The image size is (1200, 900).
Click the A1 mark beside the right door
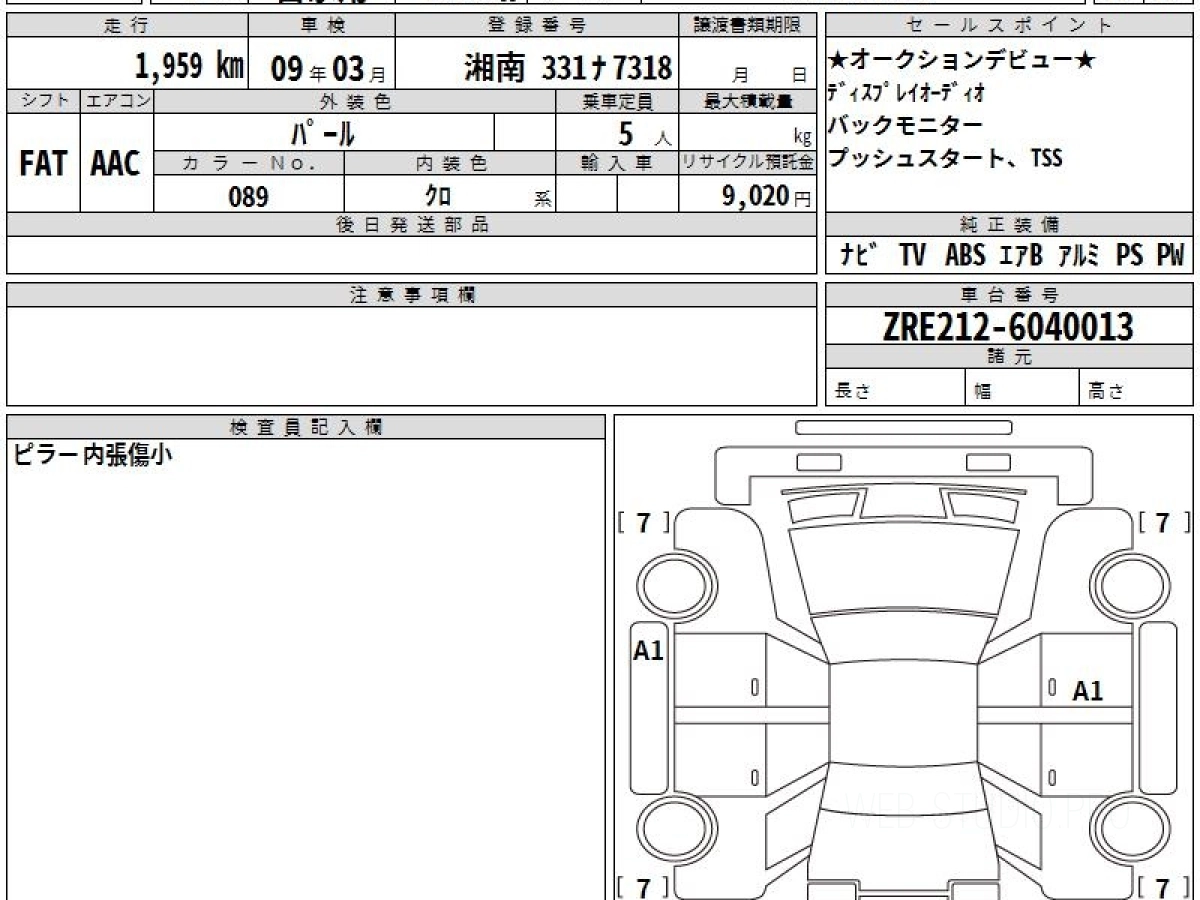1087,691
